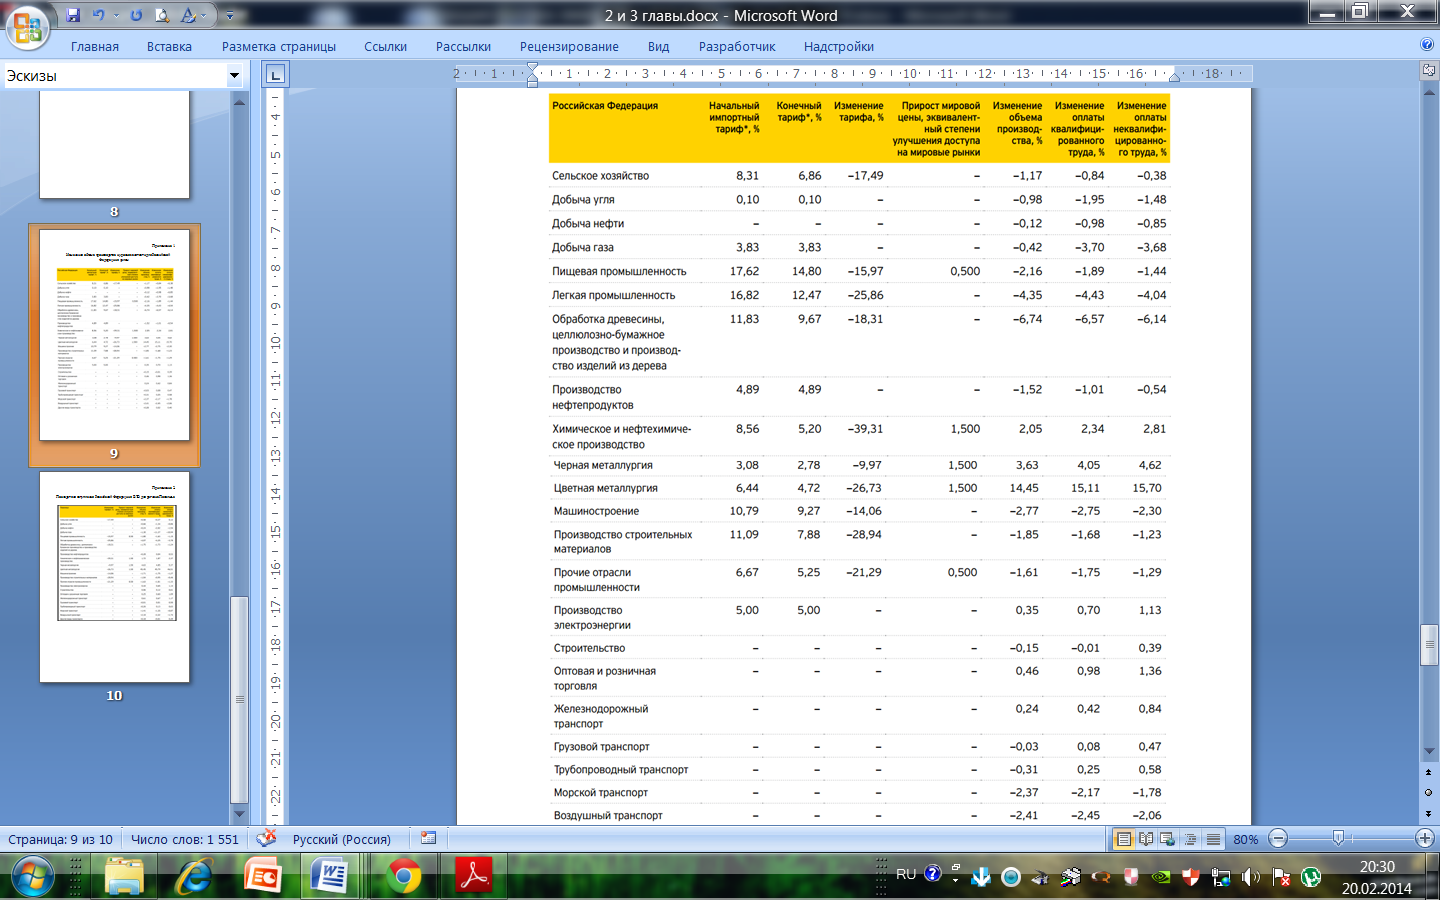The width and height of the screenshot is (1440, 900).
Task: Switch to Draft view
Action: (x=1213, y=839)
